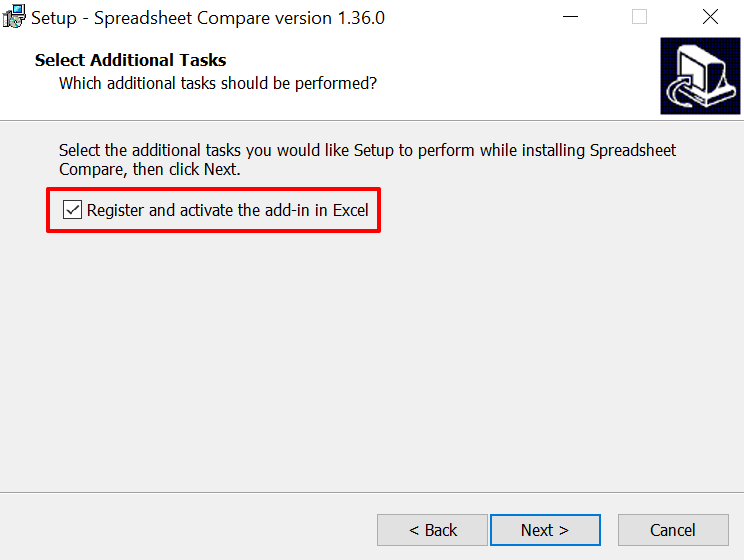The width and height of the screenshot is (744, 560).
Task: Click the Setup installer icon in title bar
Action: tap(14, 17)
